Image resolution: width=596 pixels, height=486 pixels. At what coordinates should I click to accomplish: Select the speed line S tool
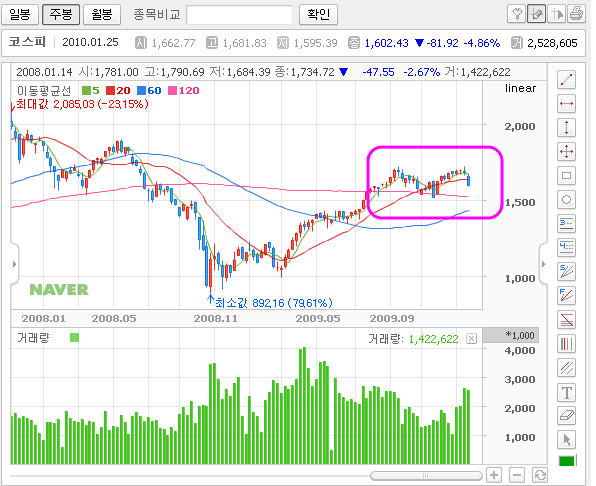pos(566,271)
